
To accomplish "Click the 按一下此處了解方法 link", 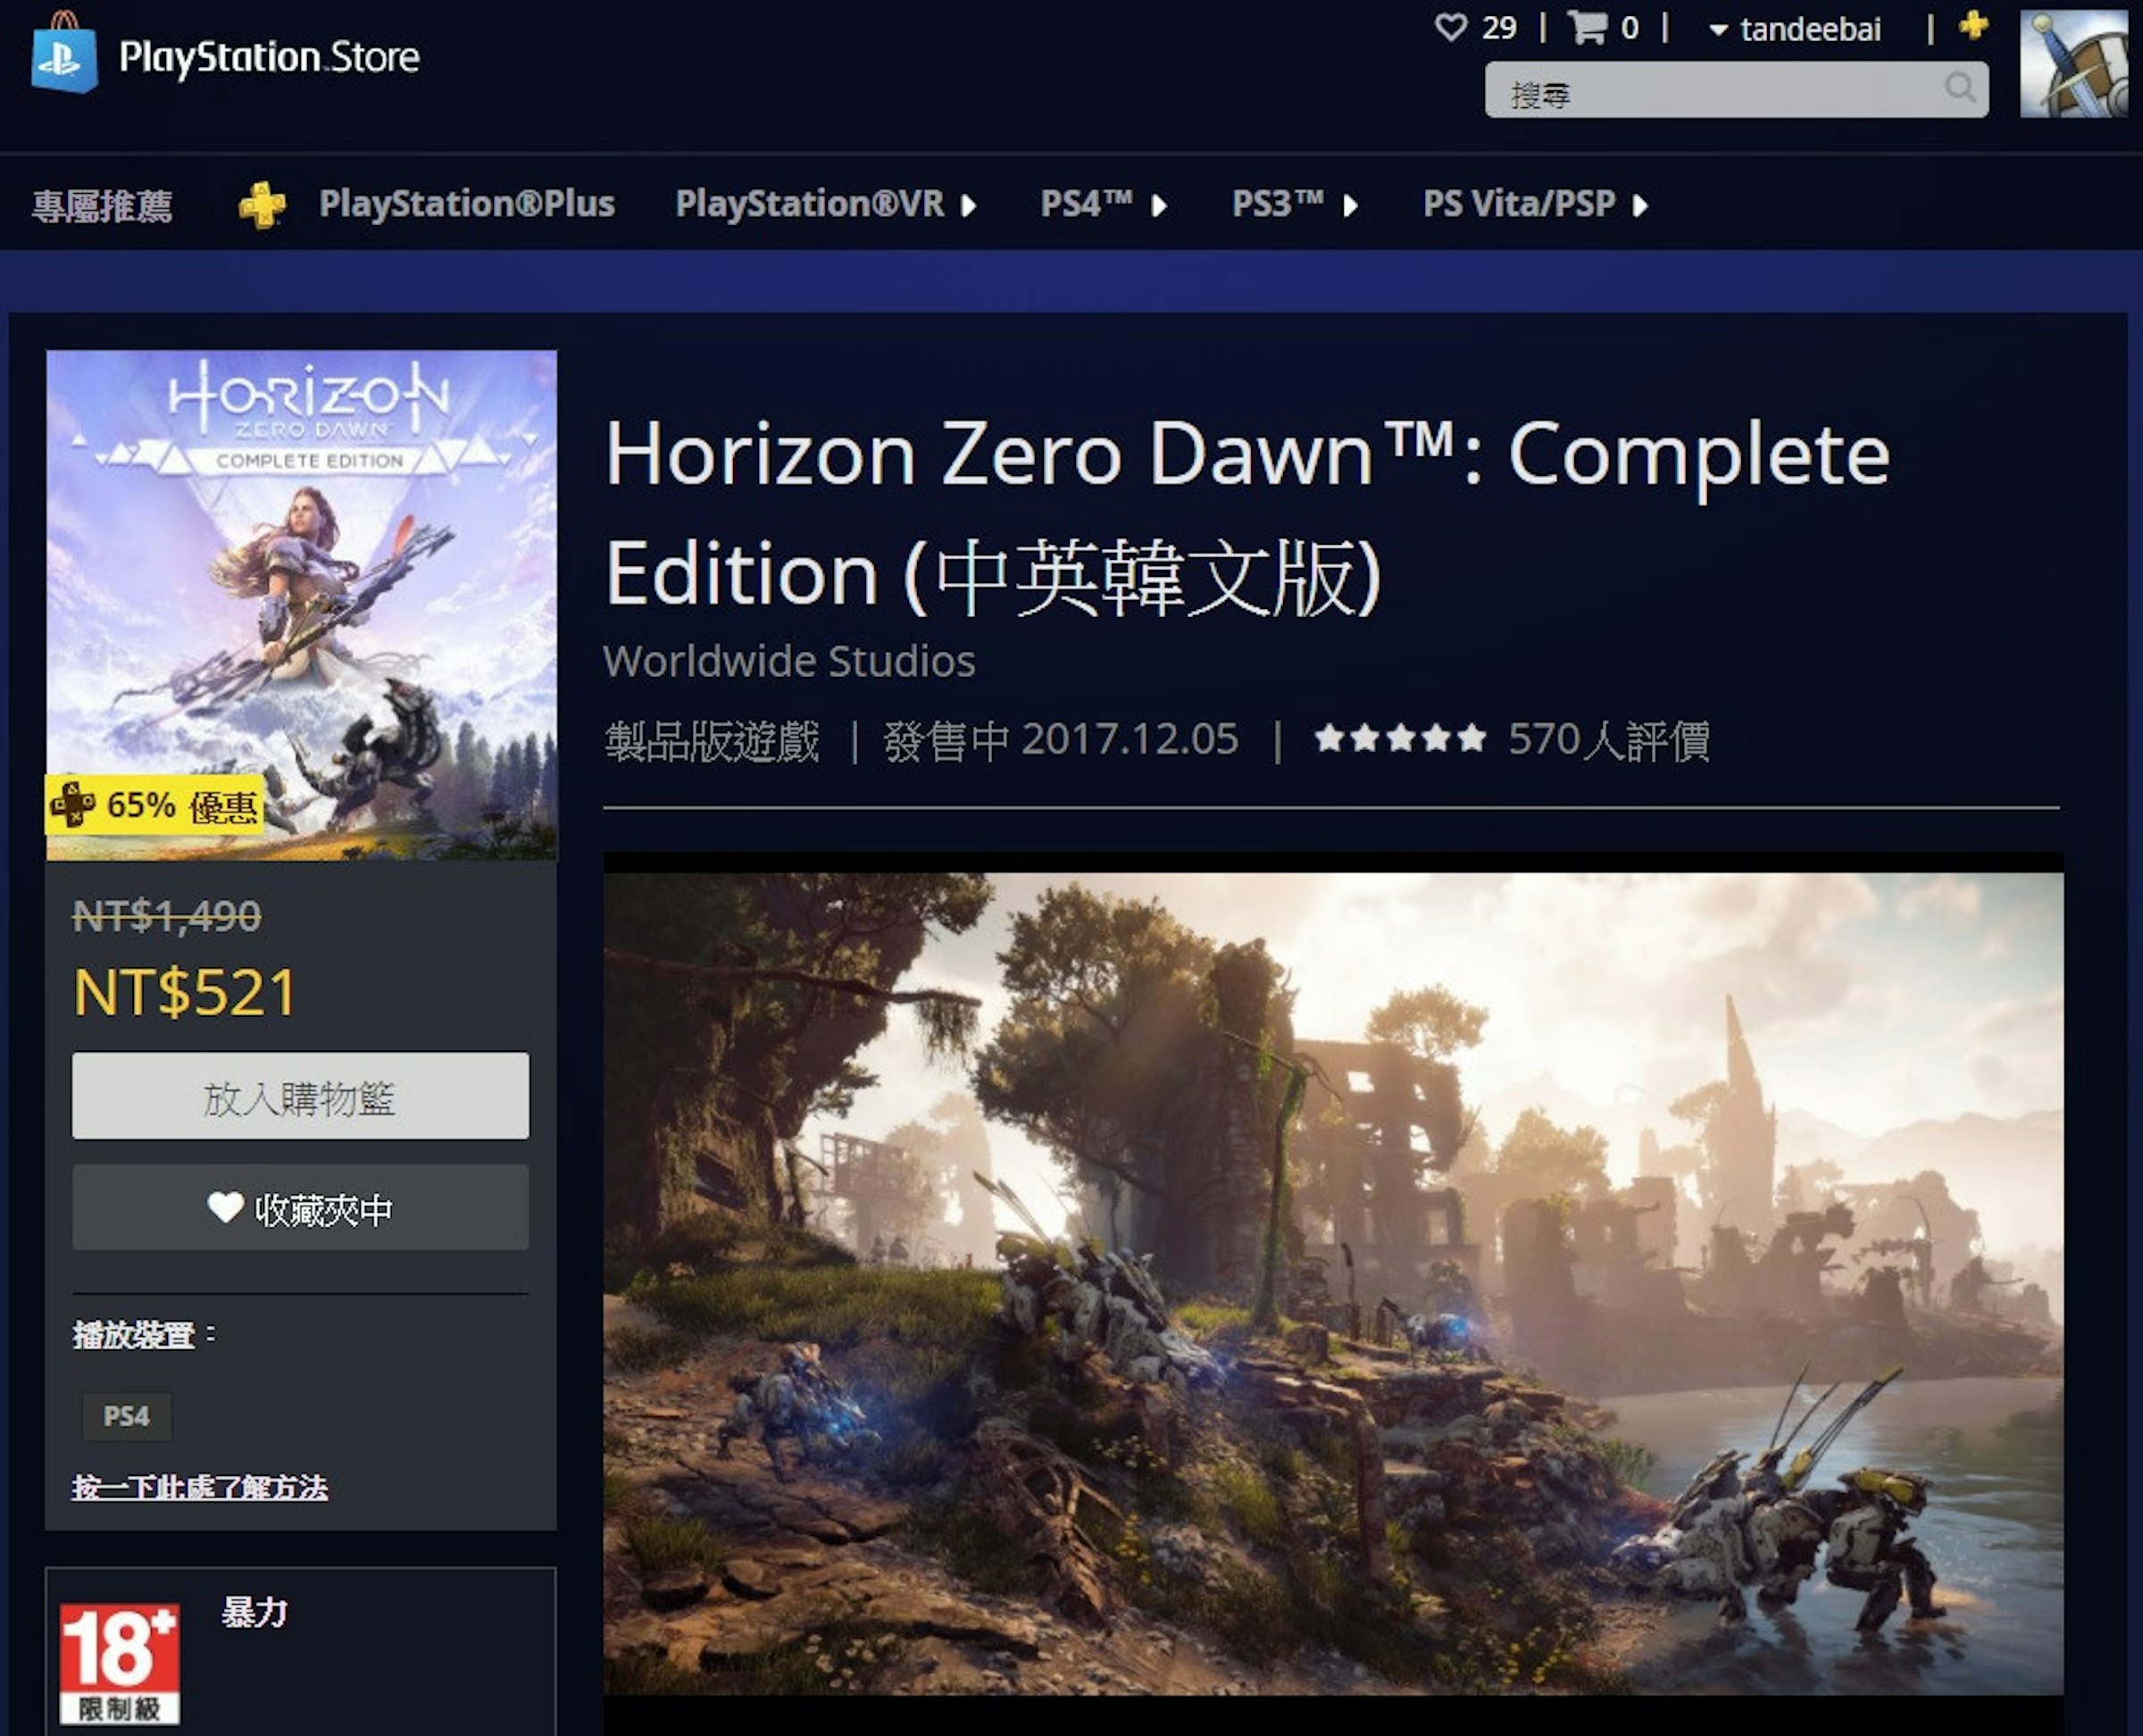I will pyautogui.click(x=200, y=1487).
